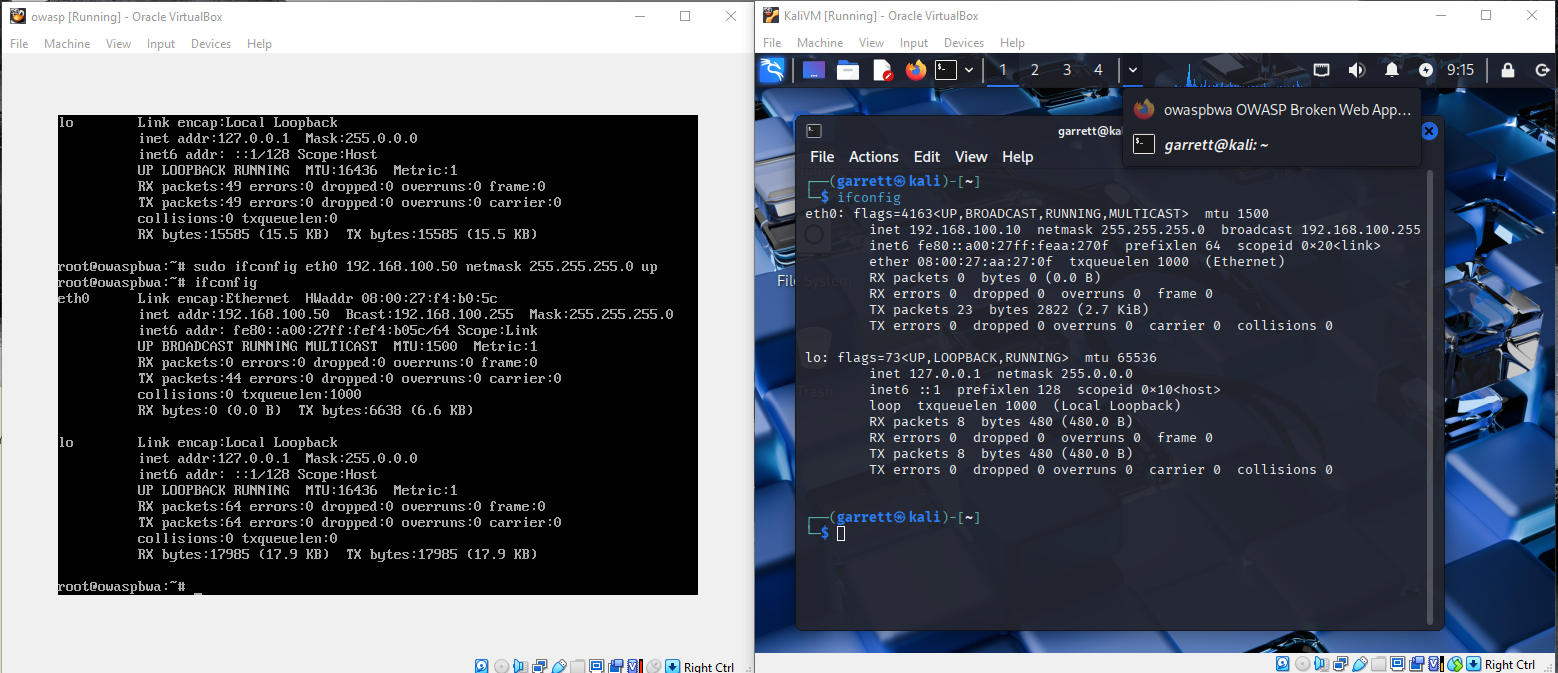Click the USB device icon in KaliVM status bar

click(1360, 664)
